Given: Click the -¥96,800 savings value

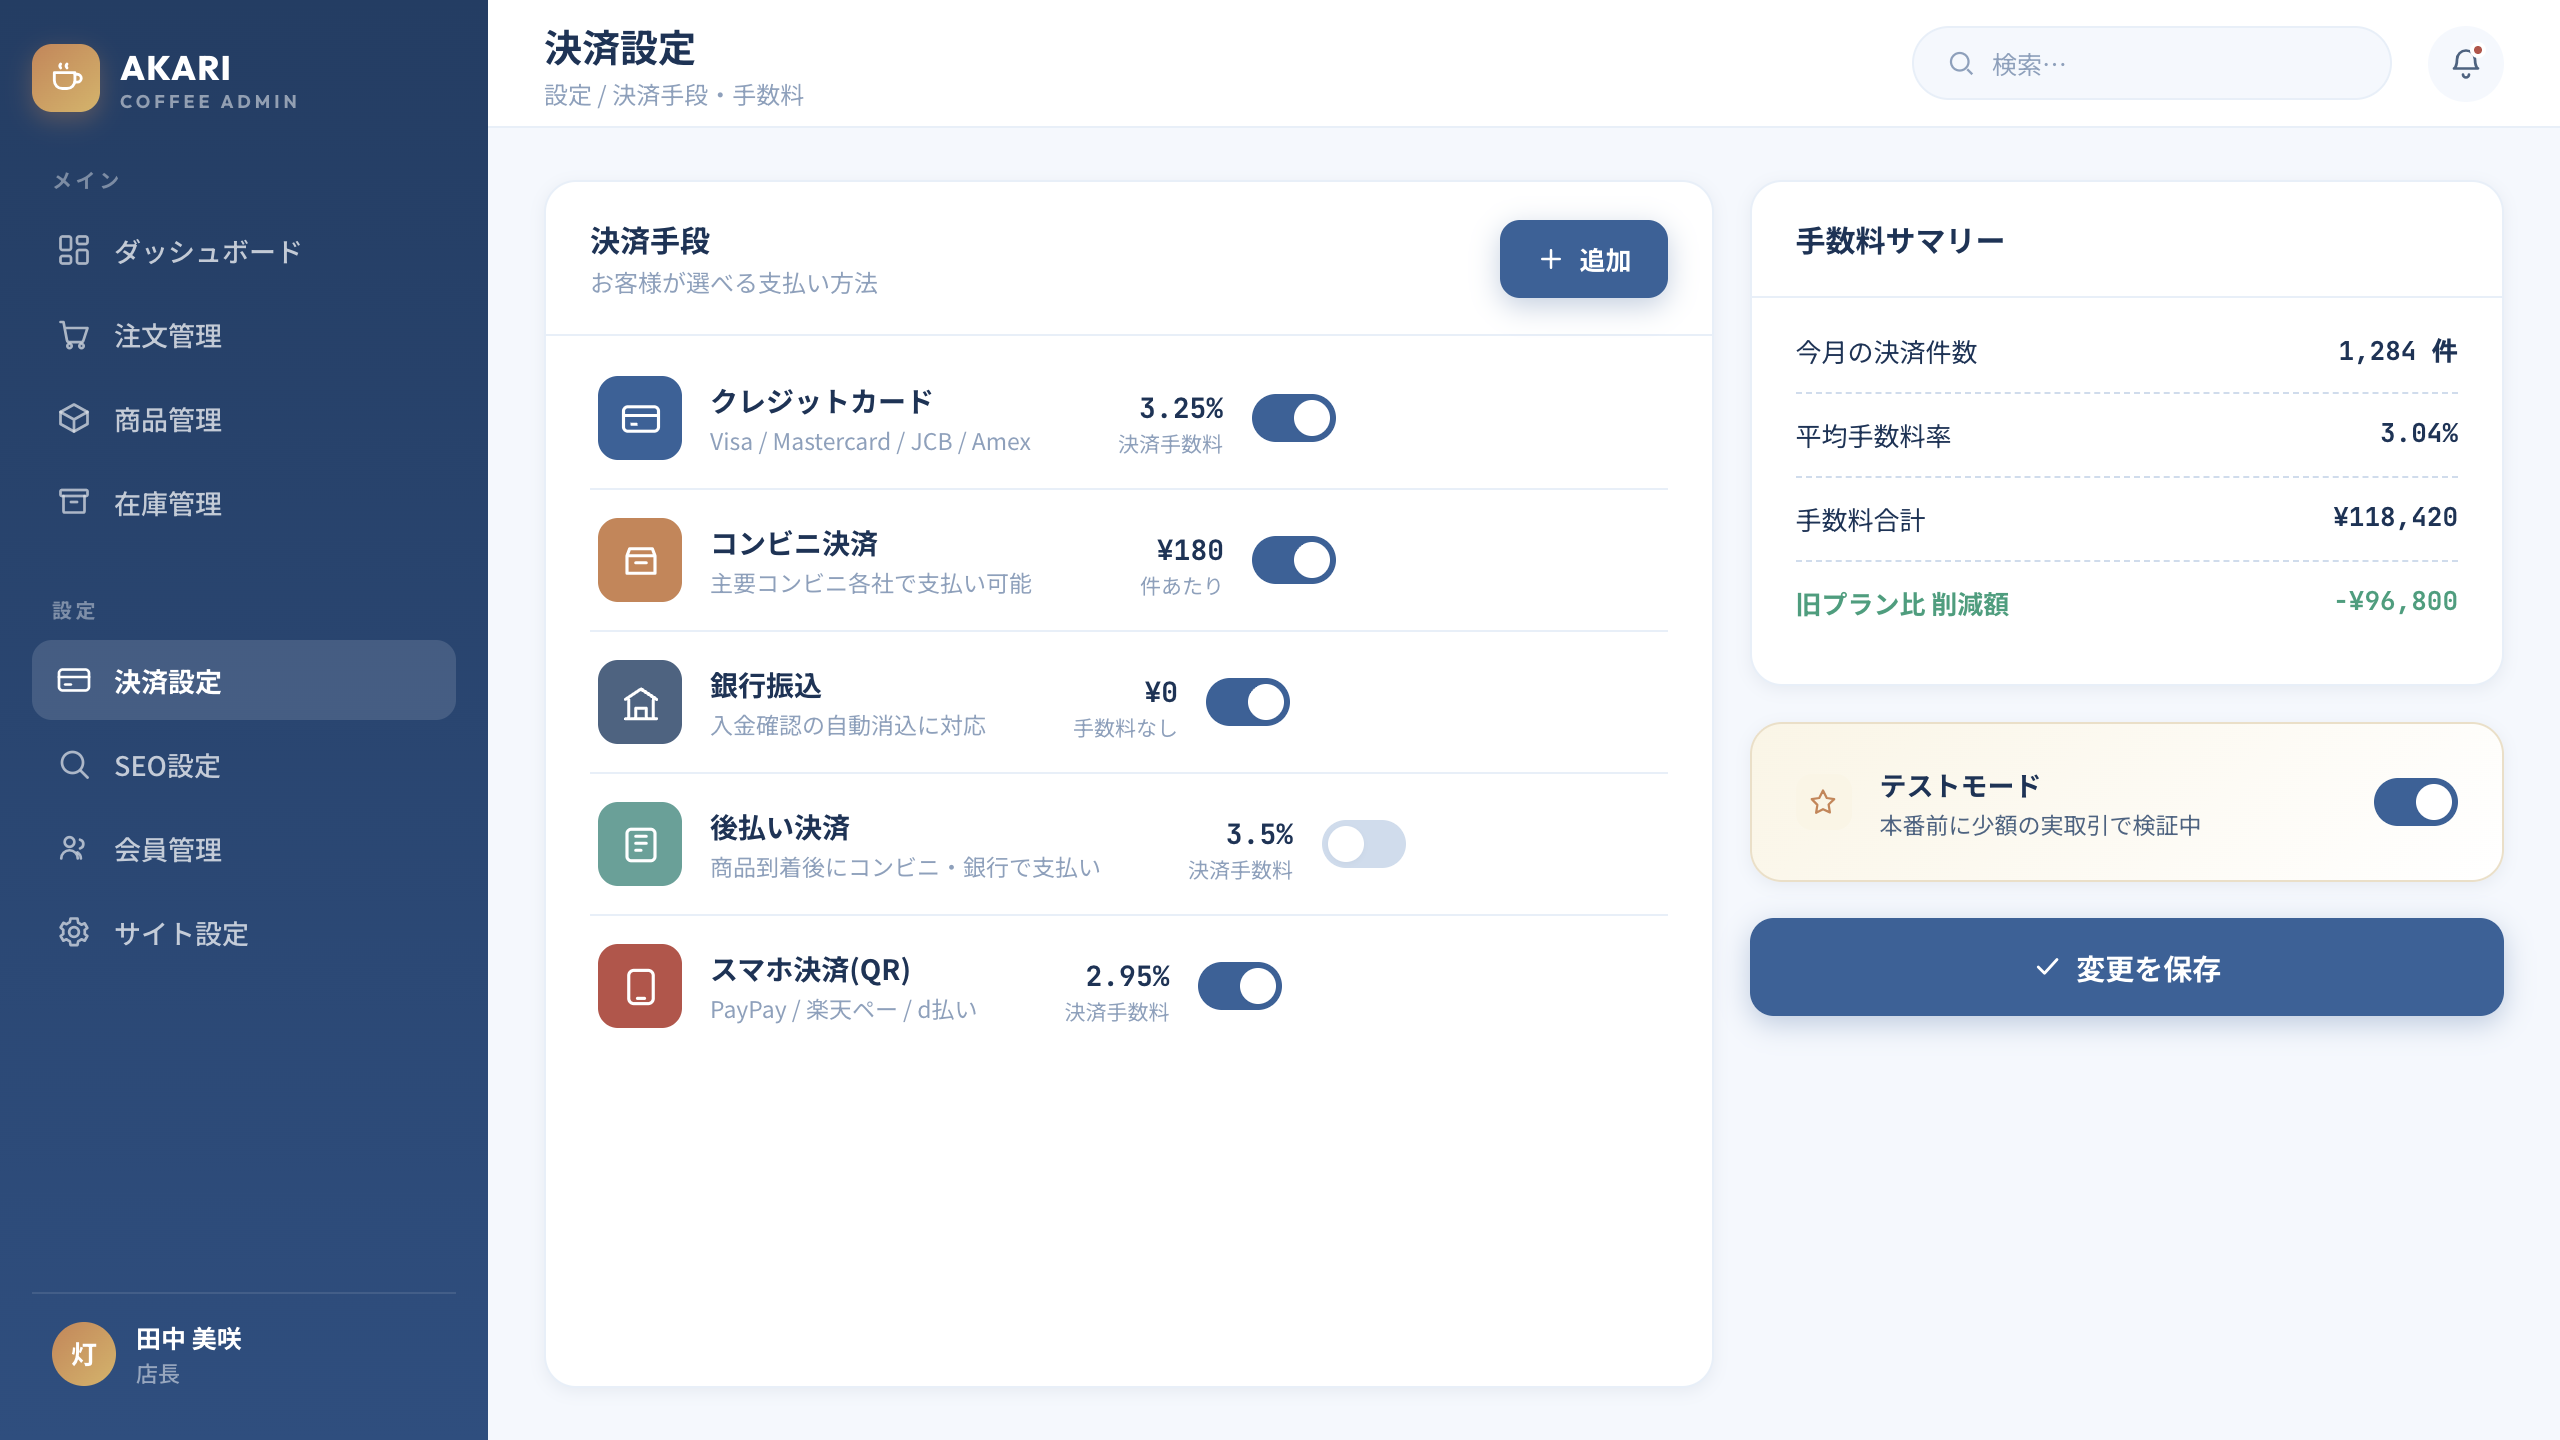Looking at the screenshot, I should point(2395,601).
